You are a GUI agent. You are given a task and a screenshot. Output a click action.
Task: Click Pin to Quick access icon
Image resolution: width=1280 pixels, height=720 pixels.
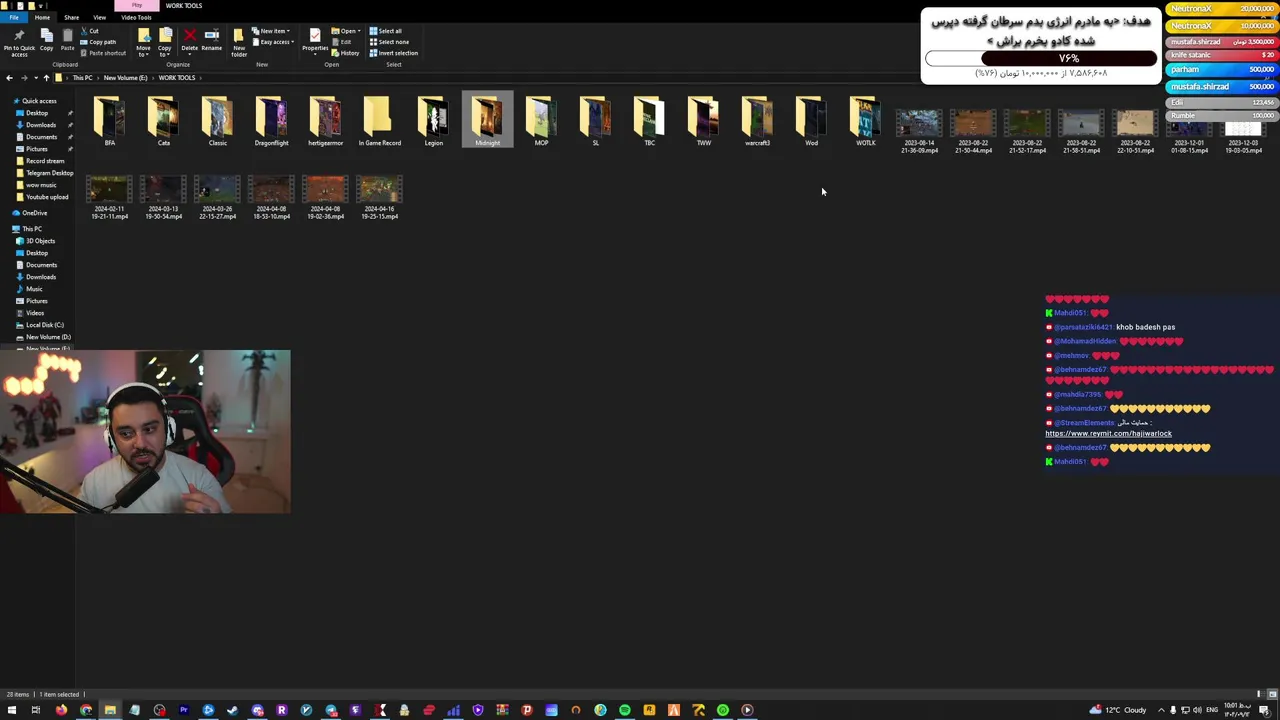coord(19,42)
